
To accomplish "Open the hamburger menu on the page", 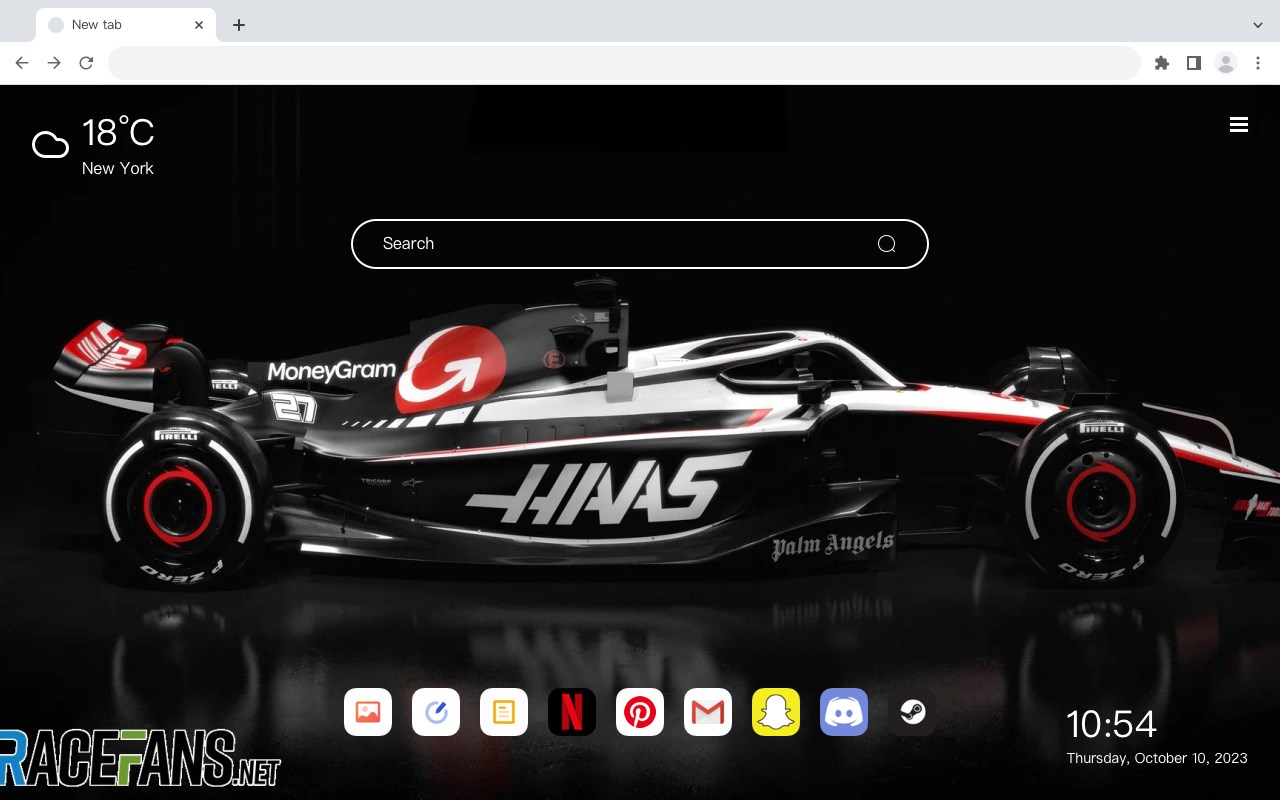I will point(1239,125).
